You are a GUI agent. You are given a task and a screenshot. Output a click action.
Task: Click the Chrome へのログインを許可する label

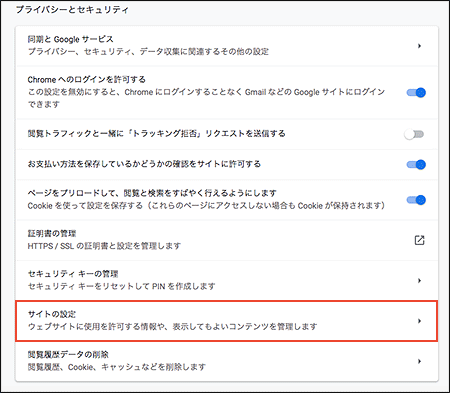coord(86,80)
